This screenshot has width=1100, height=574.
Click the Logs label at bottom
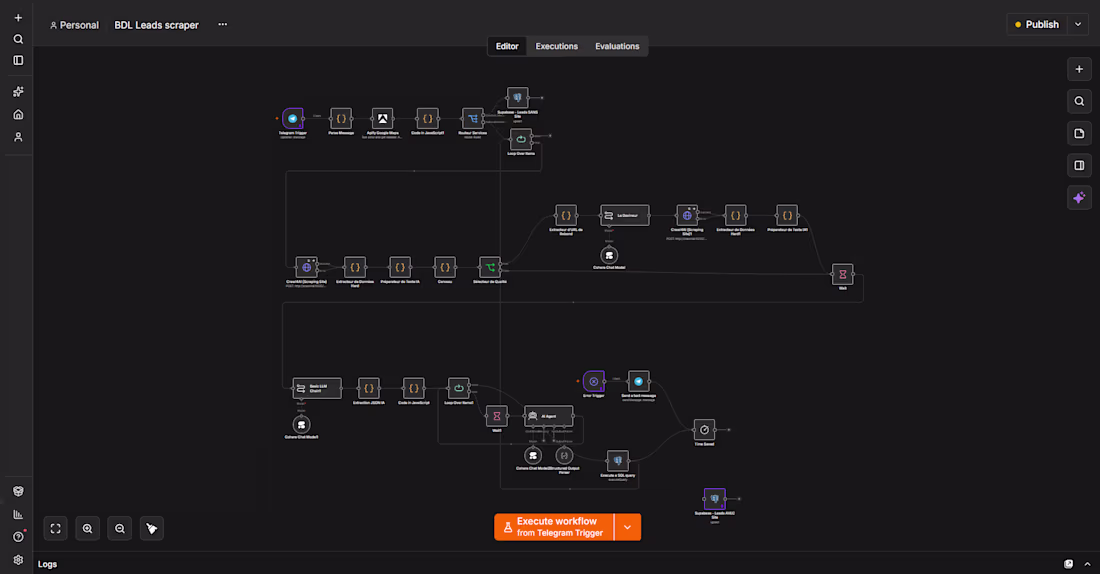[x=48, y=564]
